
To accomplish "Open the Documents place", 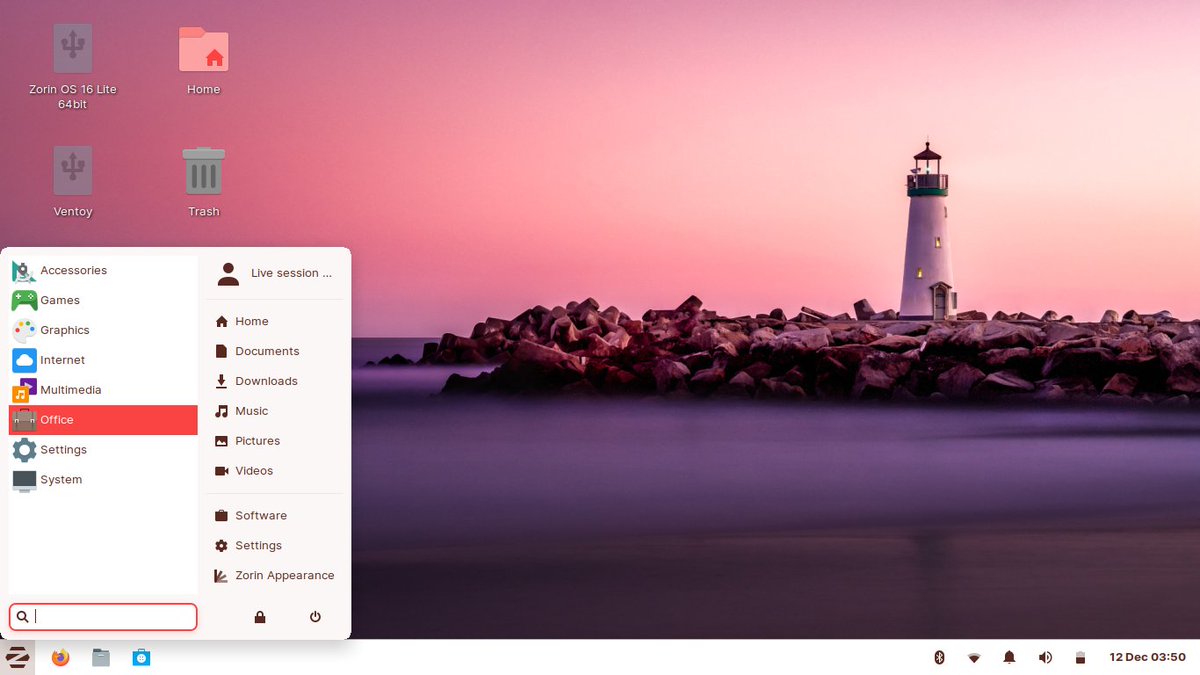I will [274, 351].
